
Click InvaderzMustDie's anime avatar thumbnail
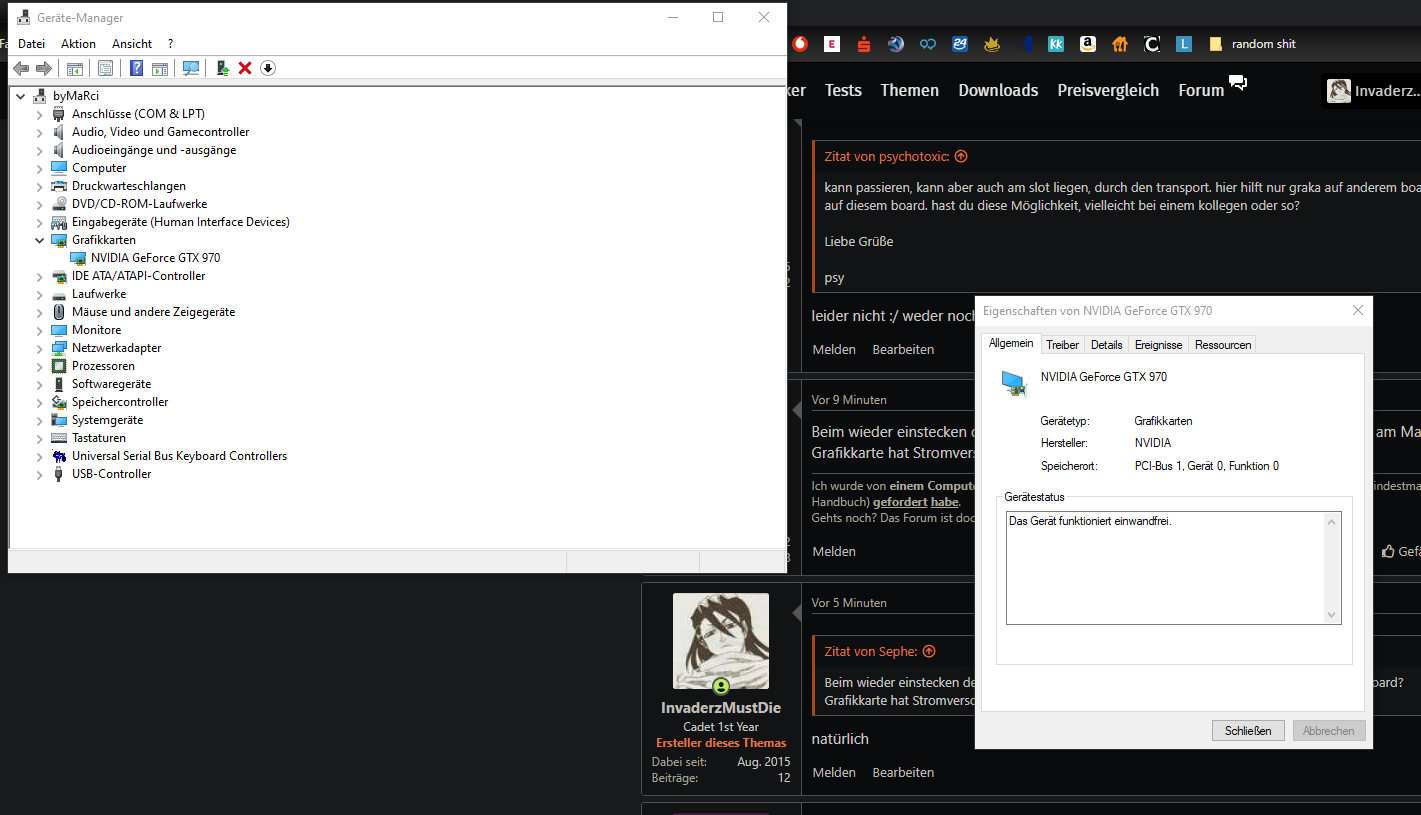[721, 641]
